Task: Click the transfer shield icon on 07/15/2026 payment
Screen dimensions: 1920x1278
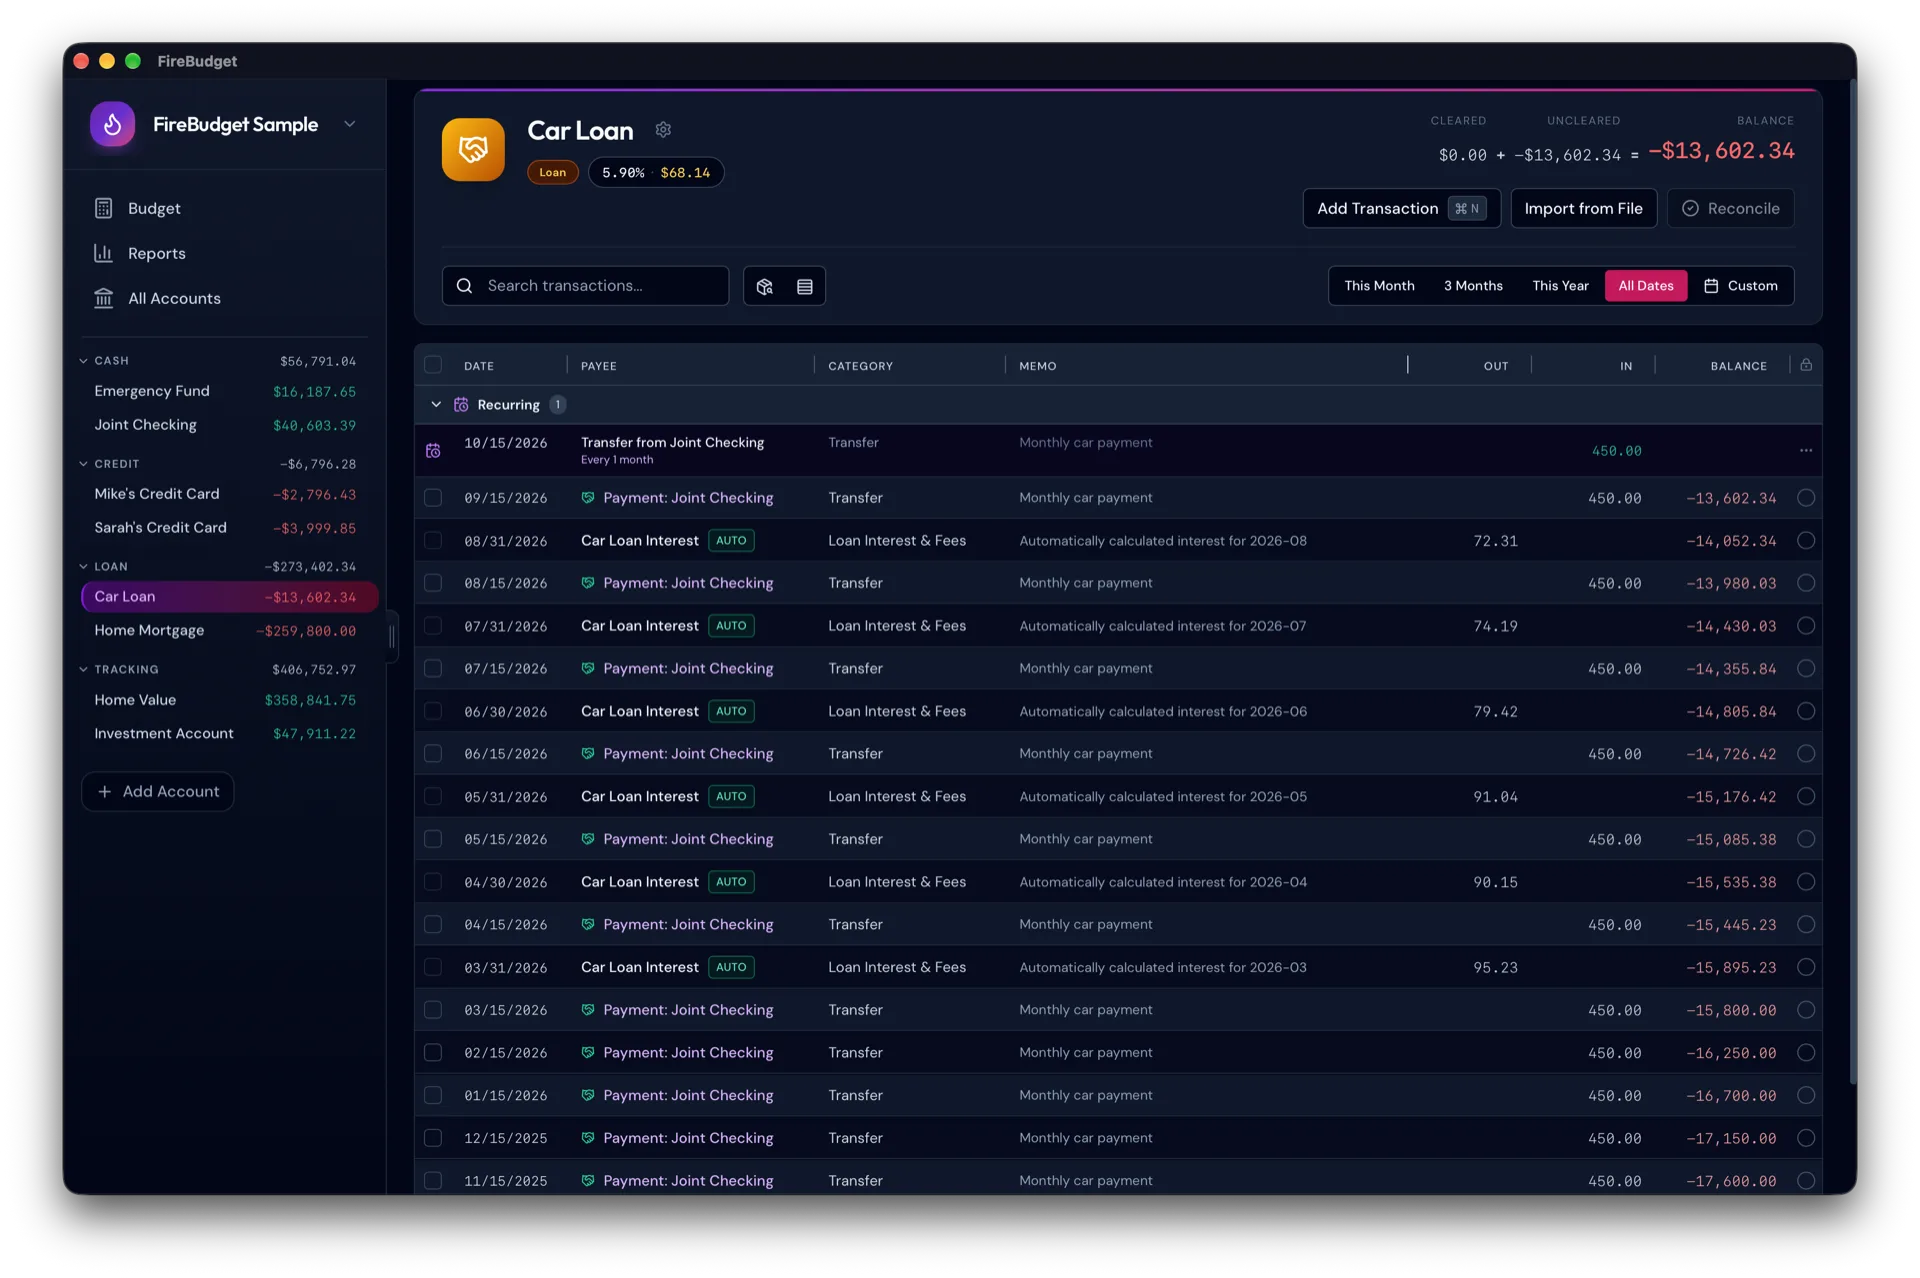Action: click(588, 668)
